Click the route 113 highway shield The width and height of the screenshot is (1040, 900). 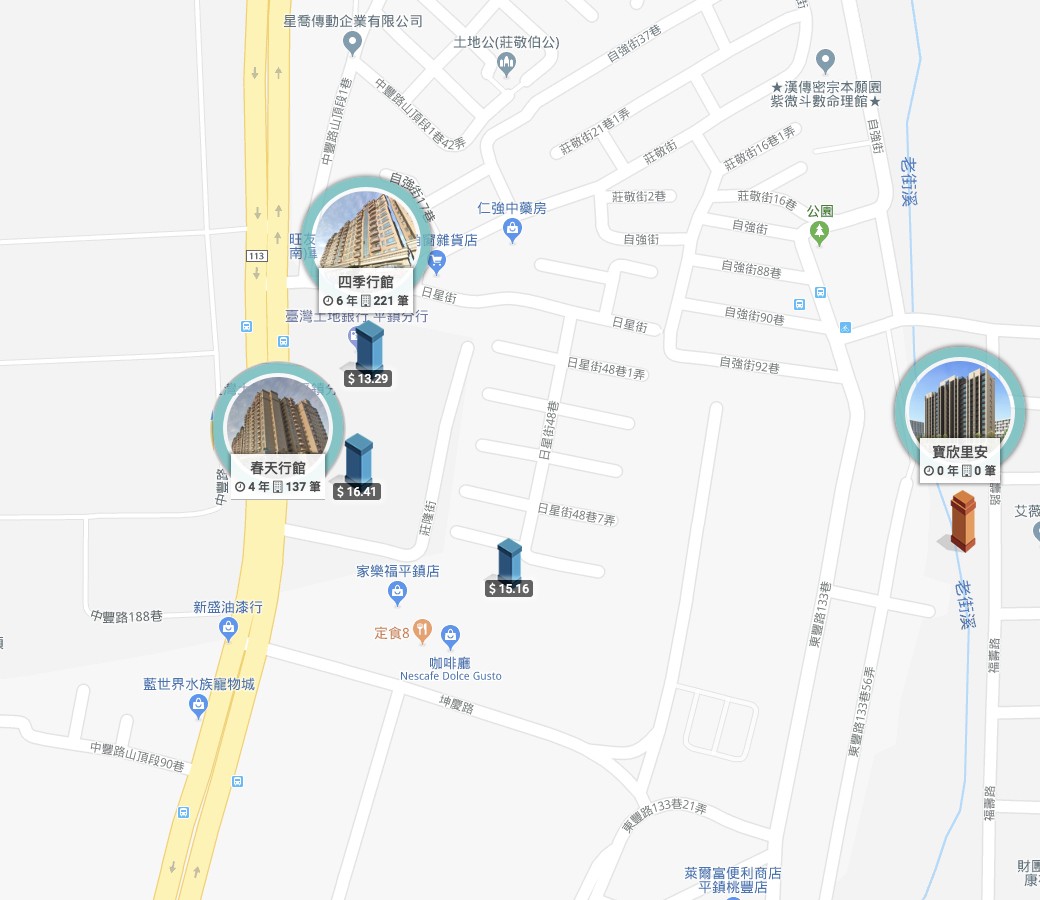coord(257,256)
